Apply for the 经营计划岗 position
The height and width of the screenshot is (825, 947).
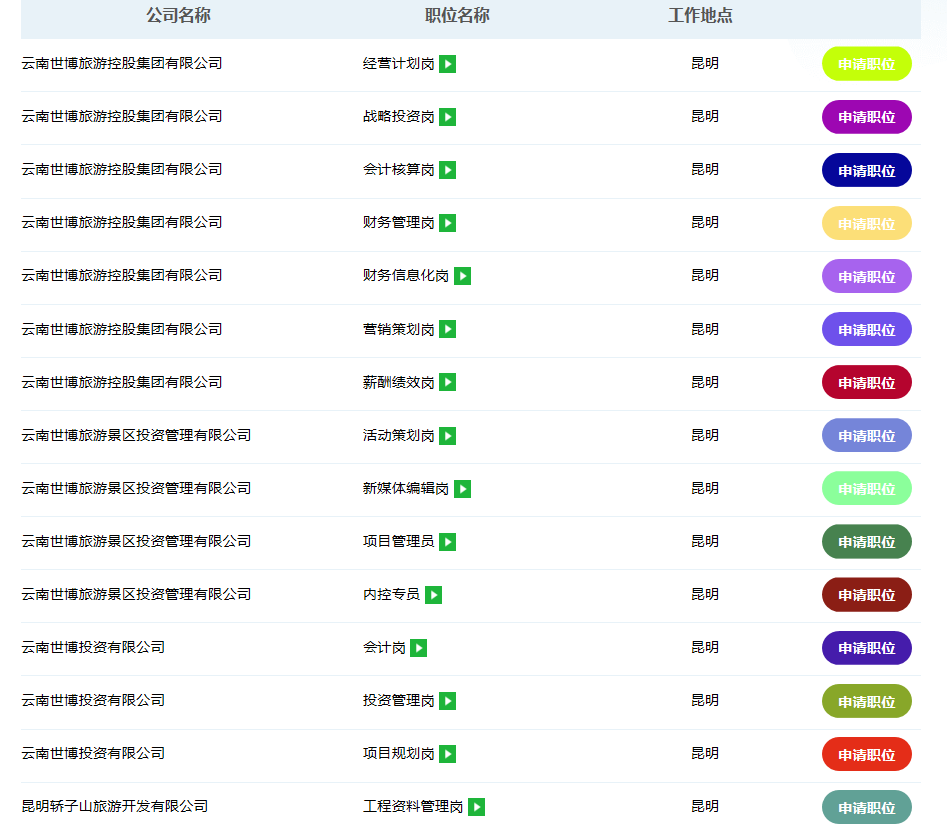(866, 64)
